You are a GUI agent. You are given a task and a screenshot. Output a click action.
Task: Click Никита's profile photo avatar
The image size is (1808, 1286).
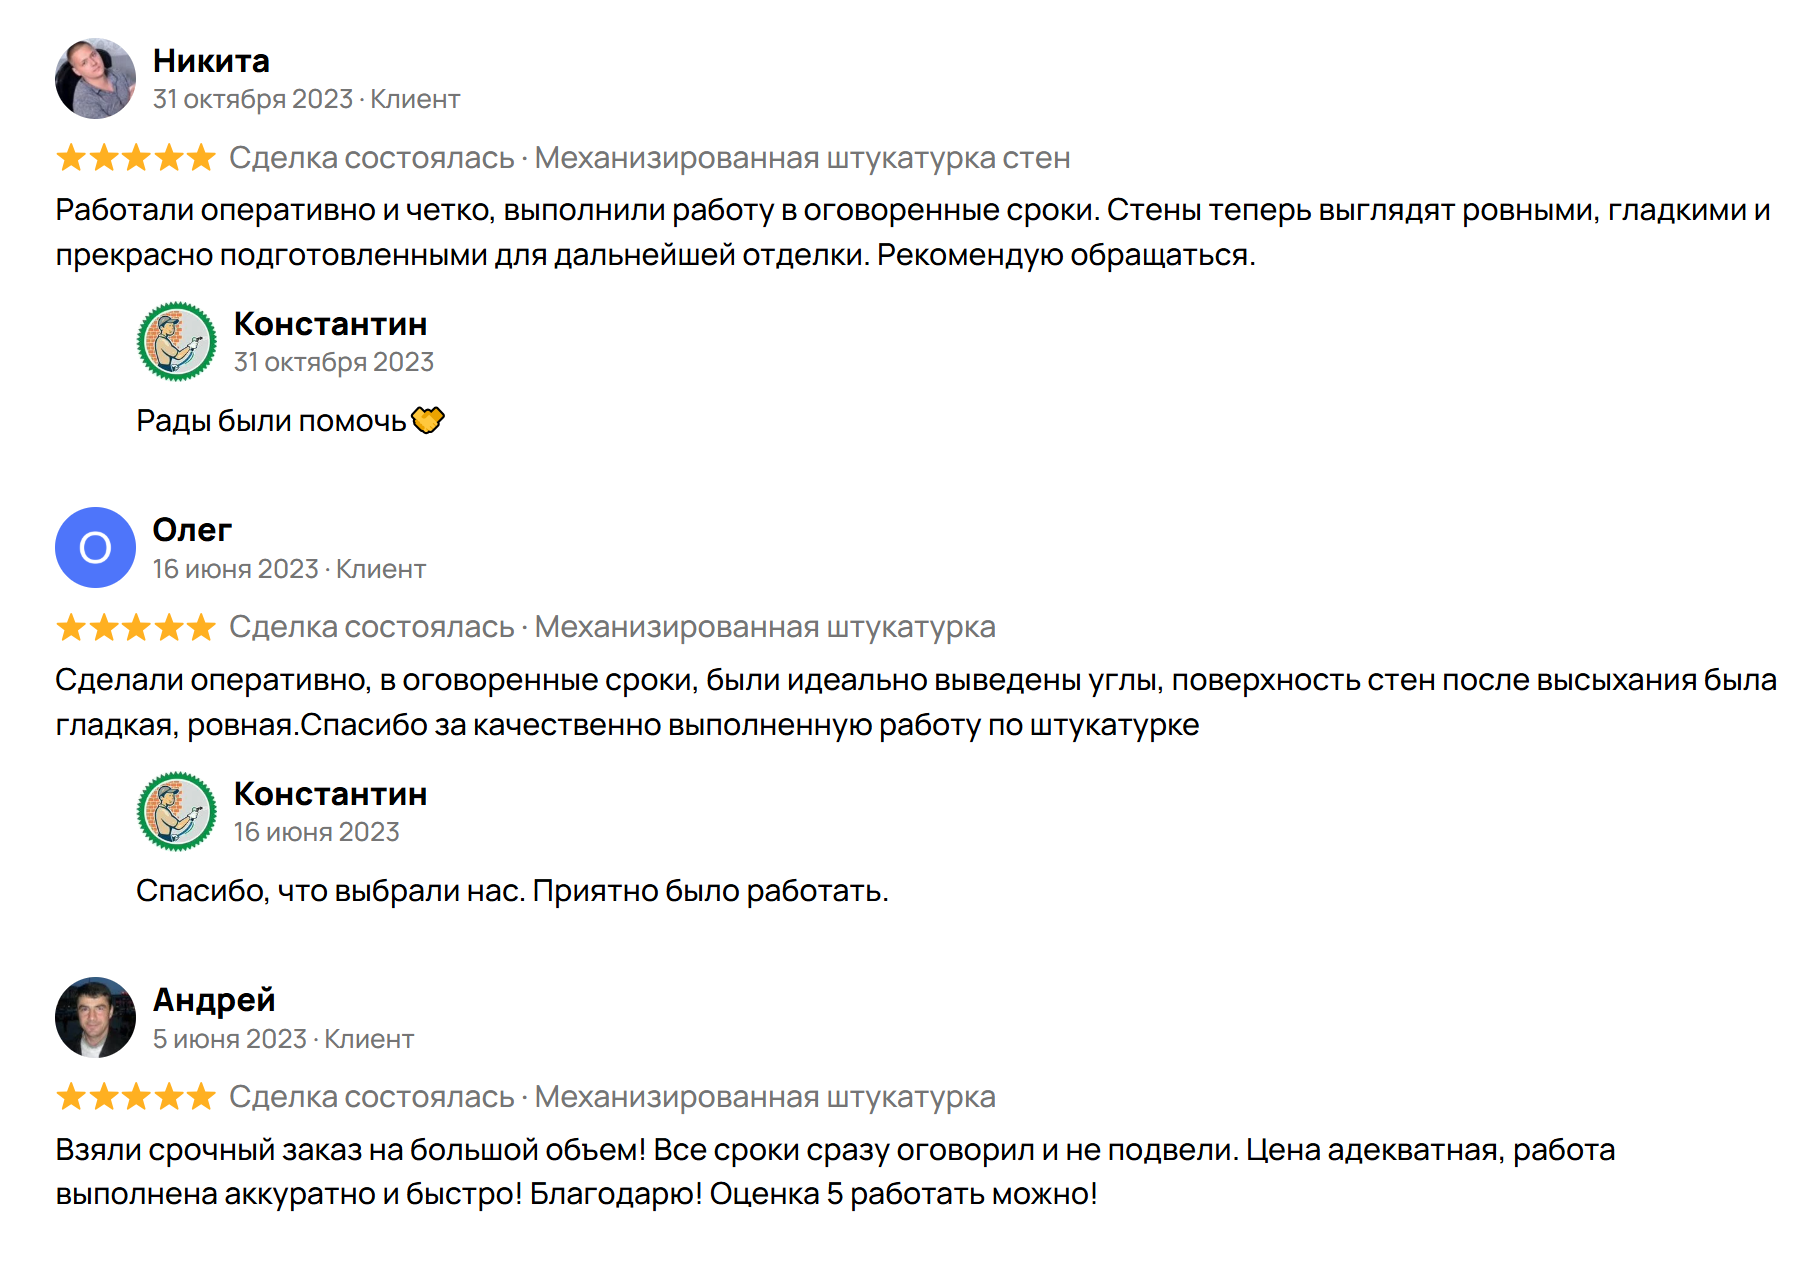95,79
